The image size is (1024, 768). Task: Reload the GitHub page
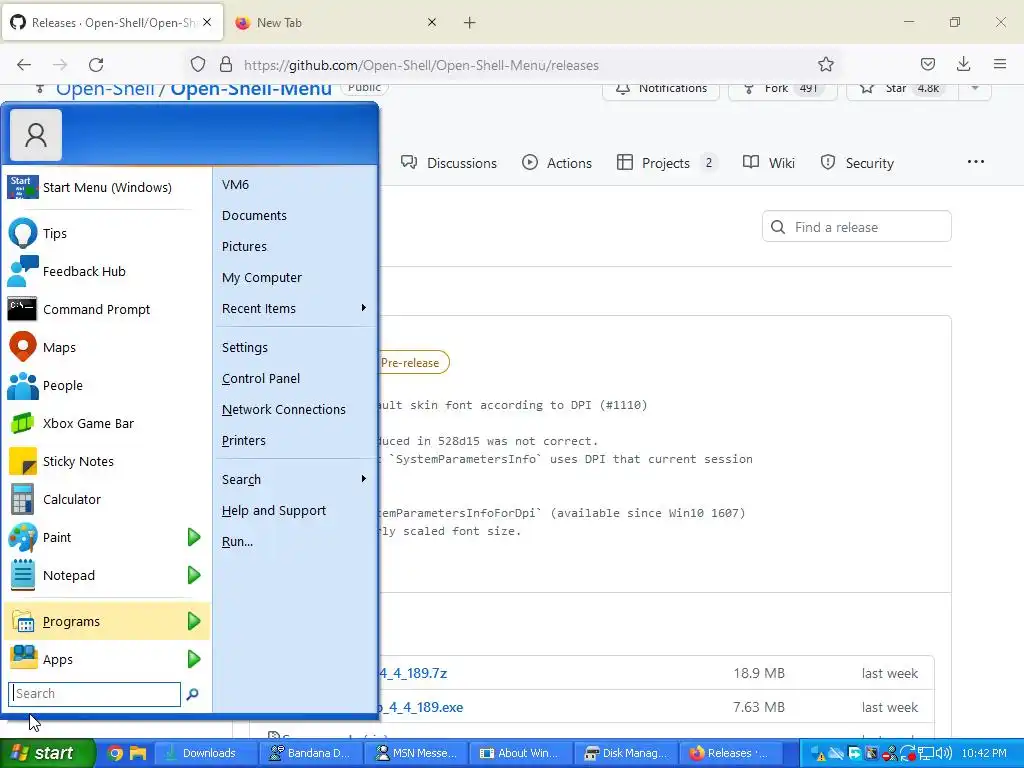click(96, 65)
